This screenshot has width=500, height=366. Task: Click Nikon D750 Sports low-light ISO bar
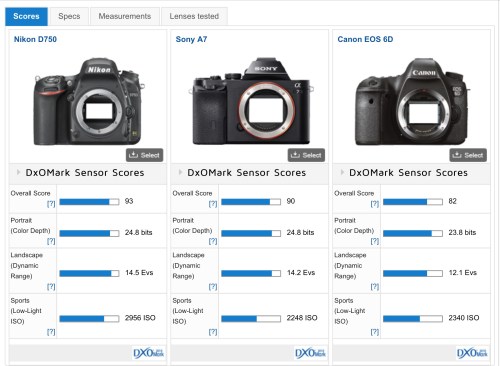point(89,319)
